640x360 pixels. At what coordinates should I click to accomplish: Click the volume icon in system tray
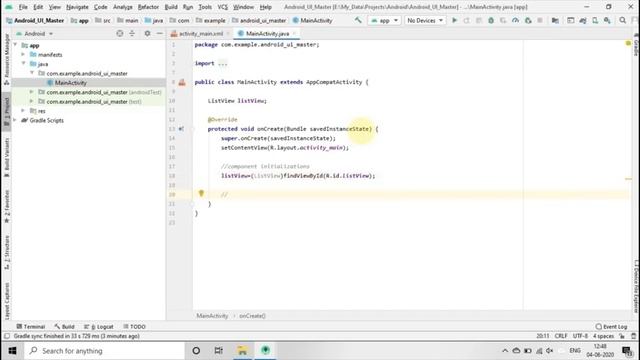[550, 351]
